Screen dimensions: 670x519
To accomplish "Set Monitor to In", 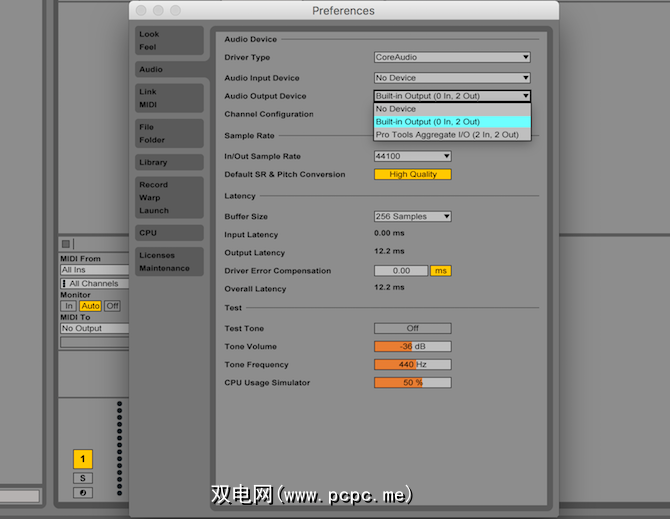I will [68, 306].
